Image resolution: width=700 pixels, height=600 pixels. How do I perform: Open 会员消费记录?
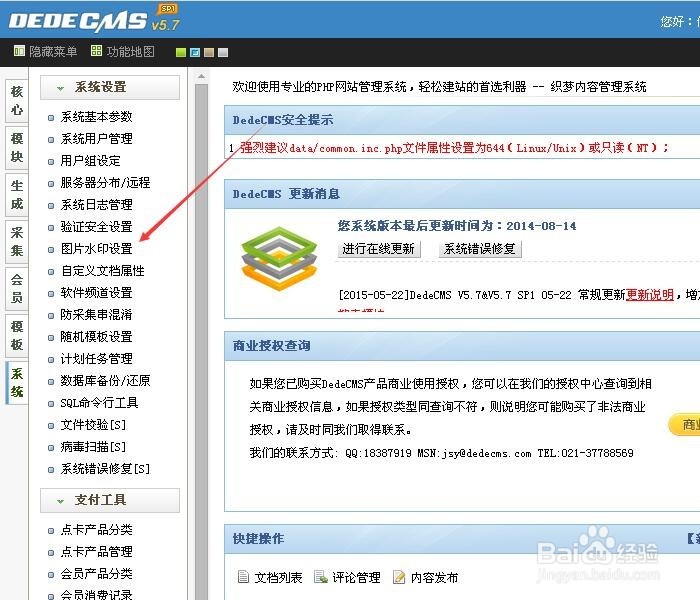point(96,595)
